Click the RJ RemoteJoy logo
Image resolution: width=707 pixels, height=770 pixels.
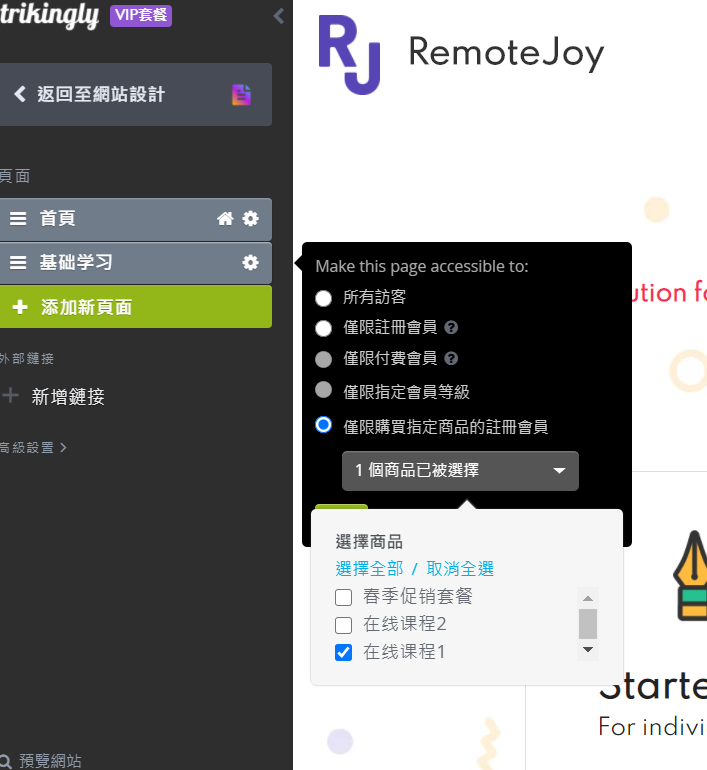point(349,55)
